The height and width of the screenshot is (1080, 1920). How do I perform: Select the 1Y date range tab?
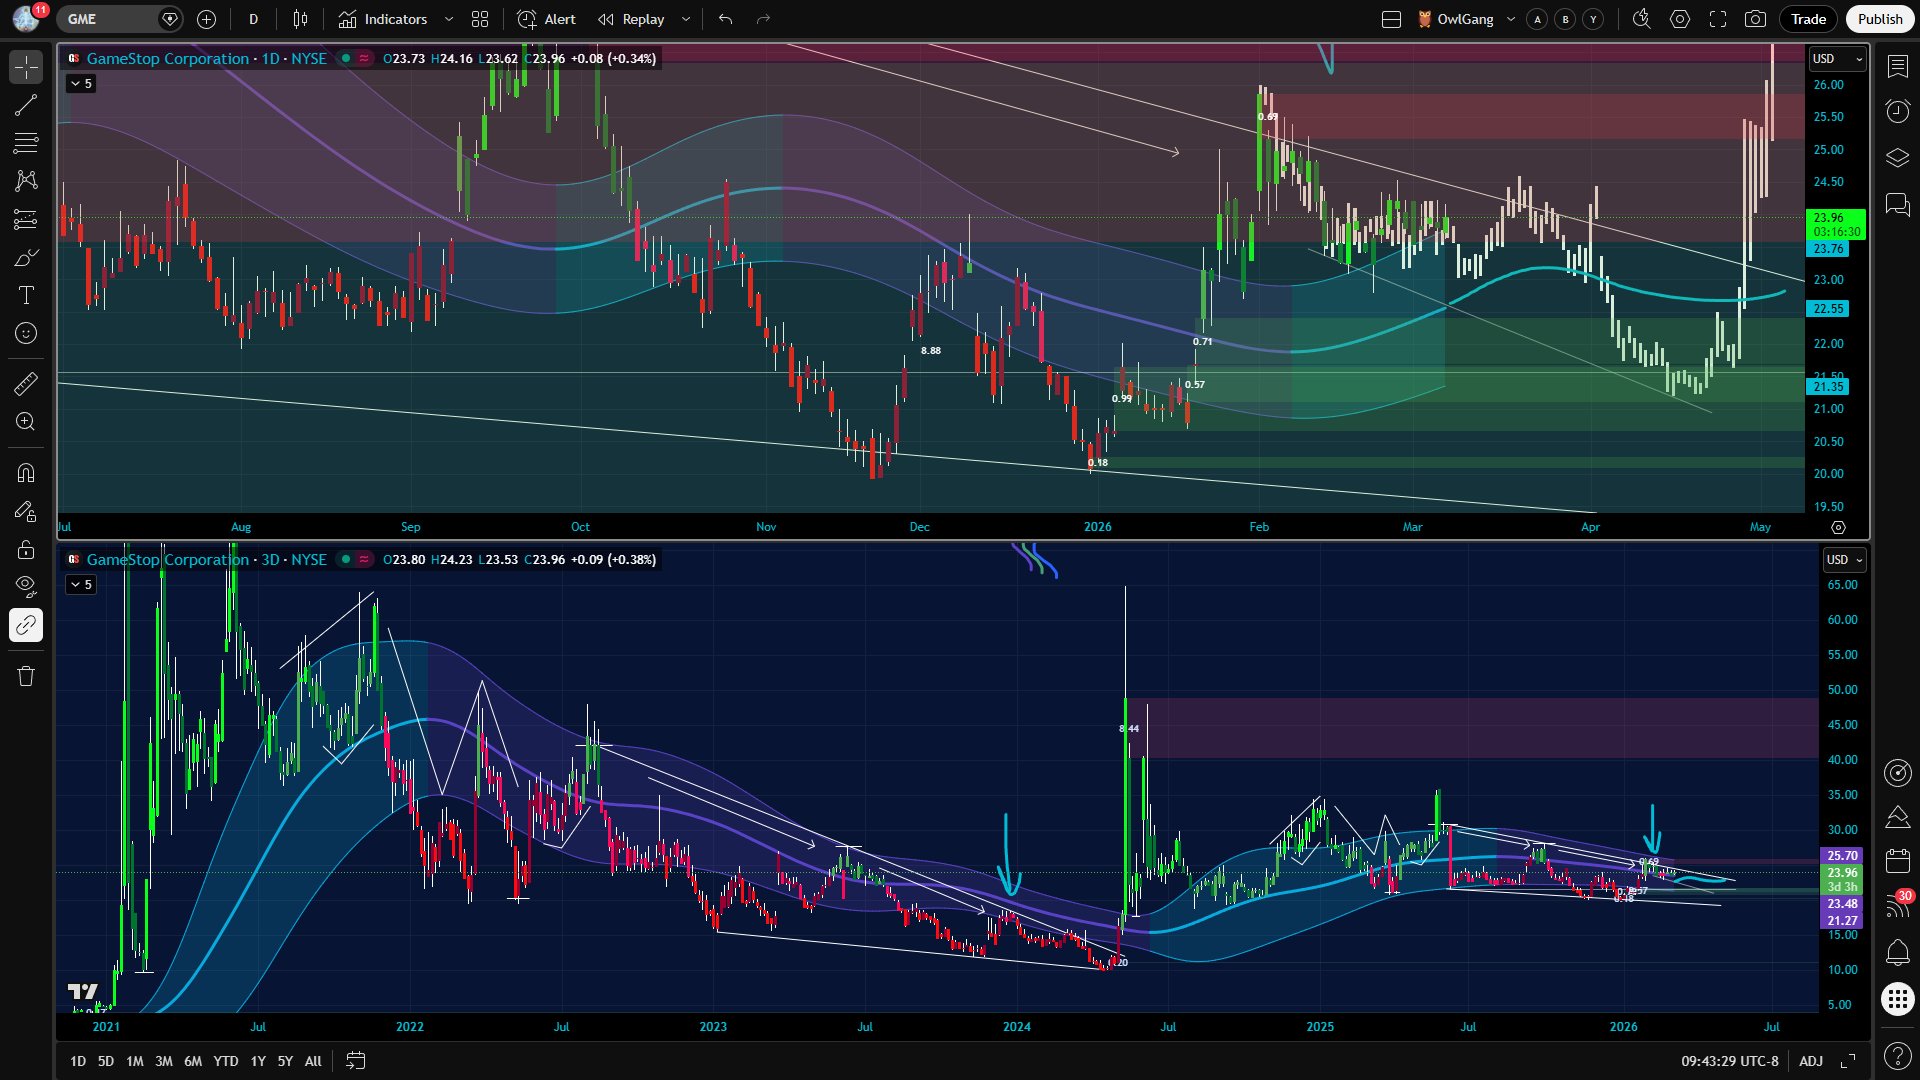point(258,1061)
